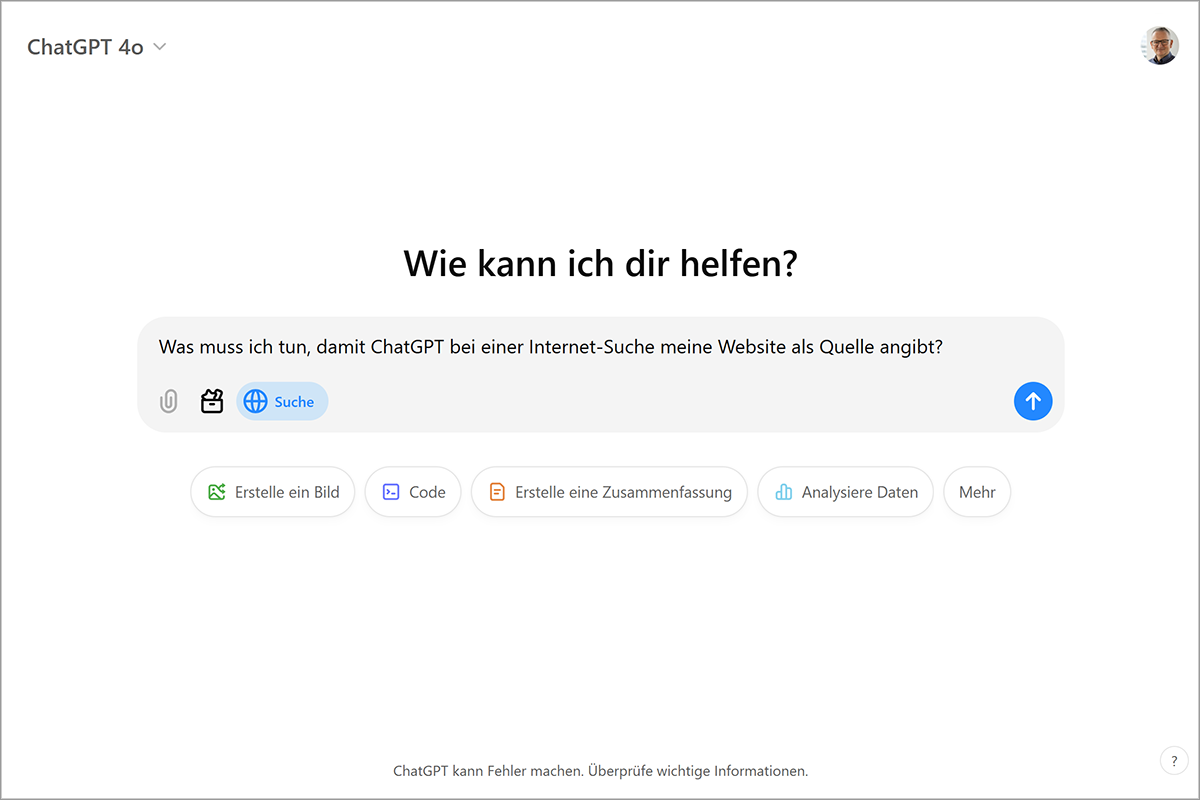Open the toolbox tools icon
This screenshot has height=800, width=1200.
(212, 402)
